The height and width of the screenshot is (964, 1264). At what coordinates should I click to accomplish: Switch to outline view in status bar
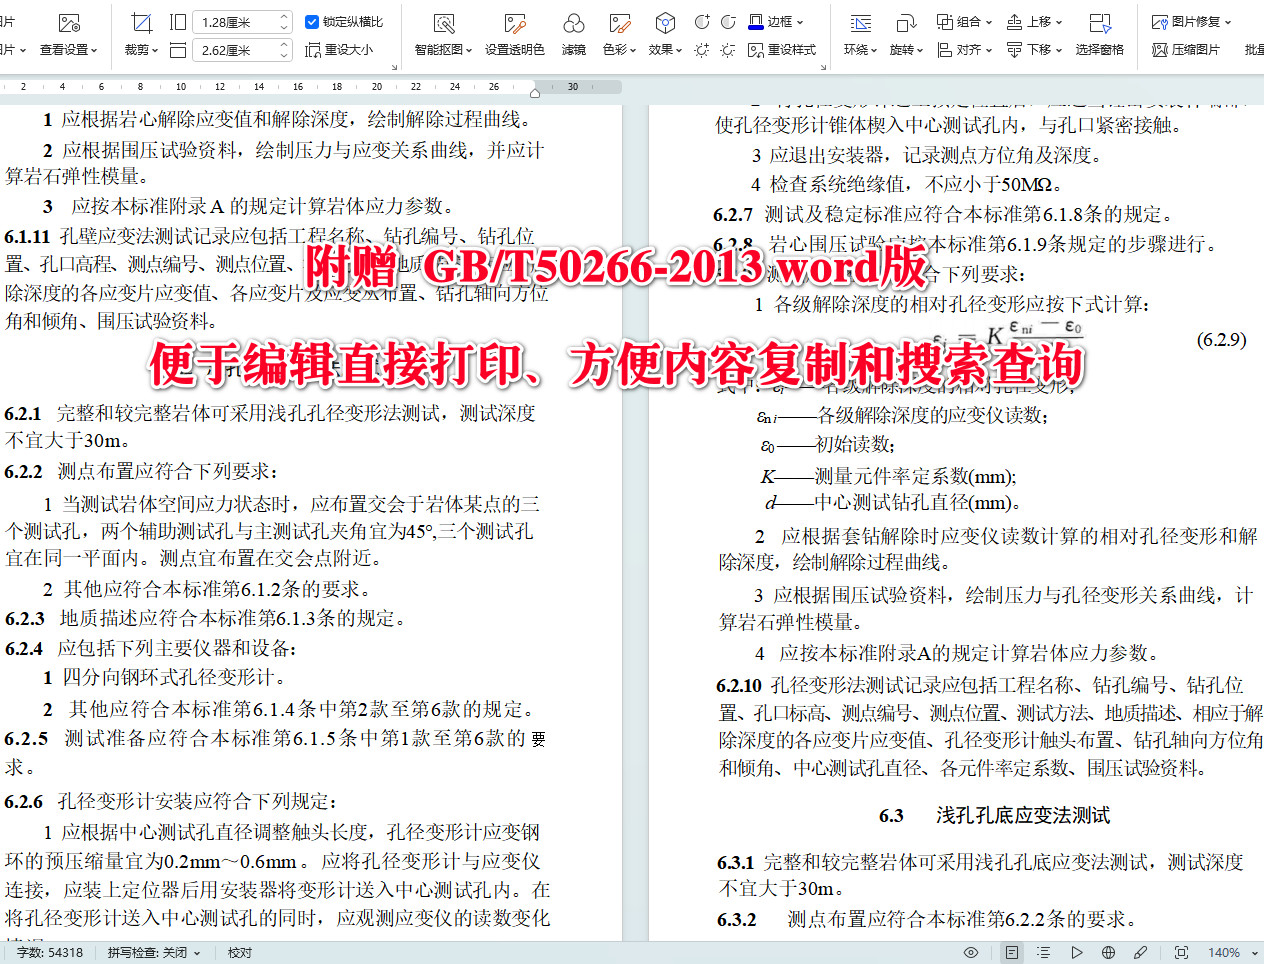pyautogui.click(x=1043, y=952)
